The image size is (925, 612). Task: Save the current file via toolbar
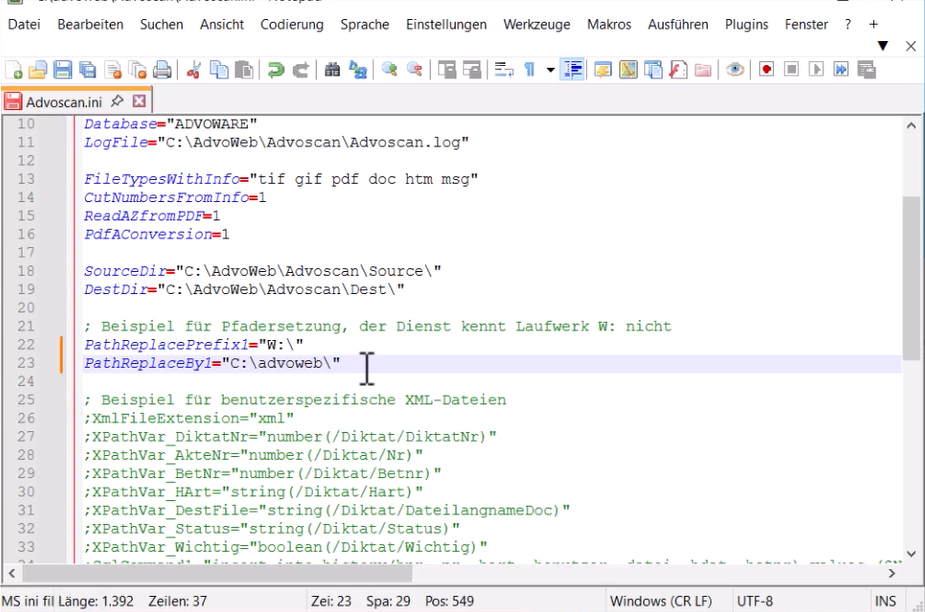pyautogui.click(x=63, y=70)
